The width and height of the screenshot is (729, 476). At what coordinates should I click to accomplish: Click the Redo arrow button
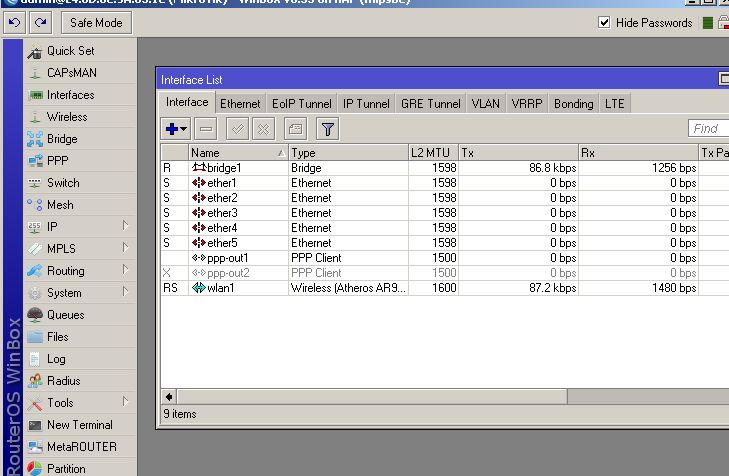tap(40, 22)
